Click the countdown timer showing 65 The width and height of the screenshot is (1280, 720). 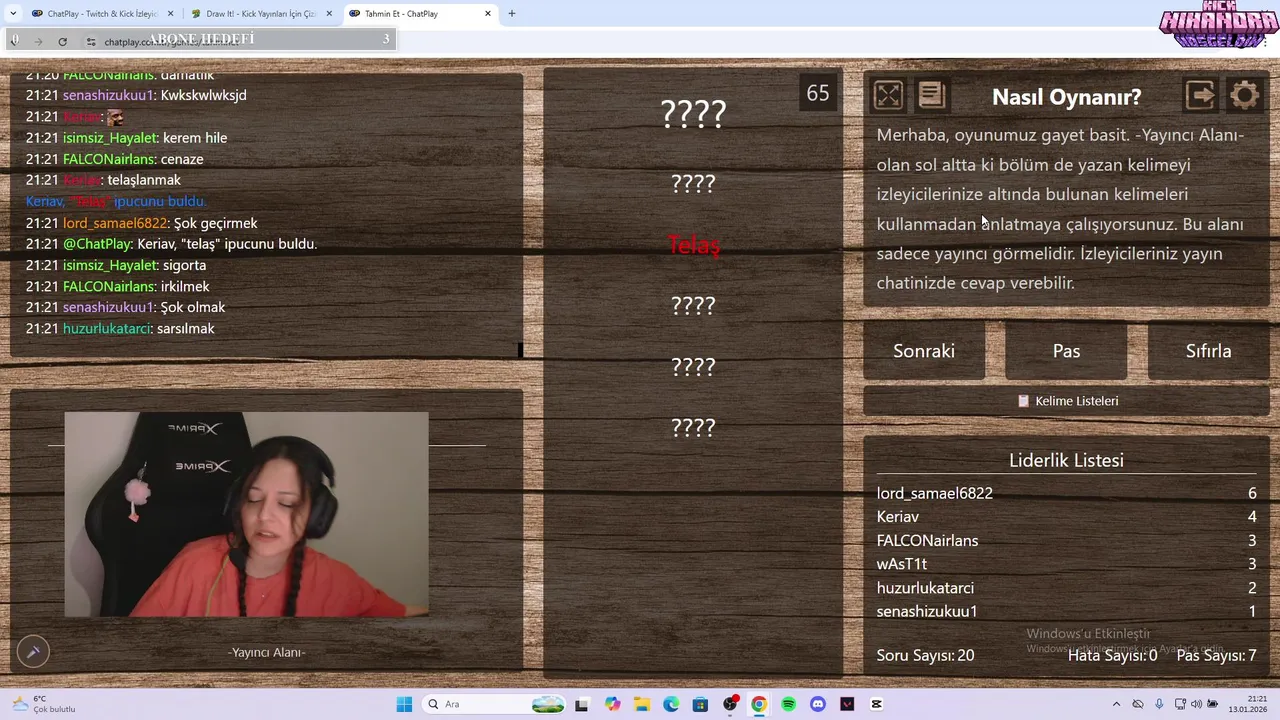tap(818, 93)
